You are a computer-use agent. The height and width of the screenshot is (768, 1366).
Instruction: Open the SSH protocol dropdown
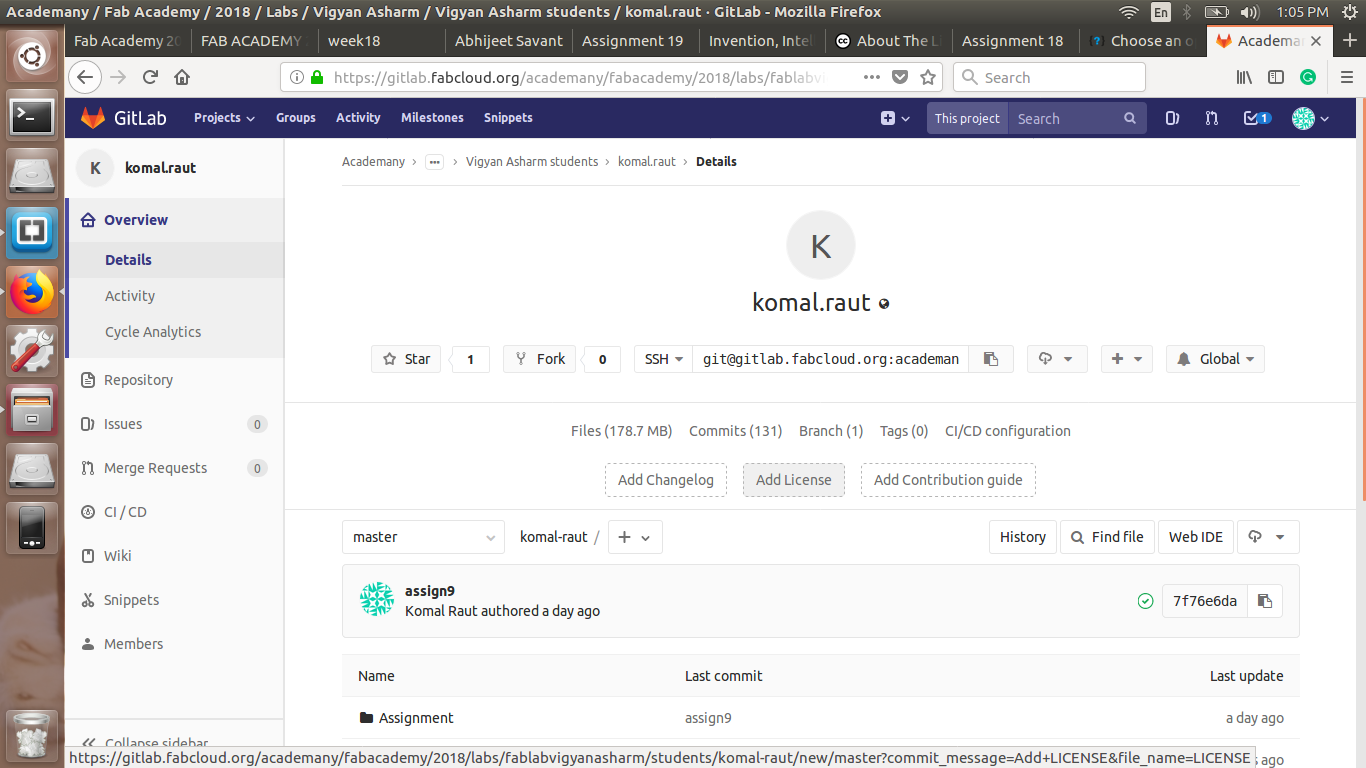click(664, 359)
